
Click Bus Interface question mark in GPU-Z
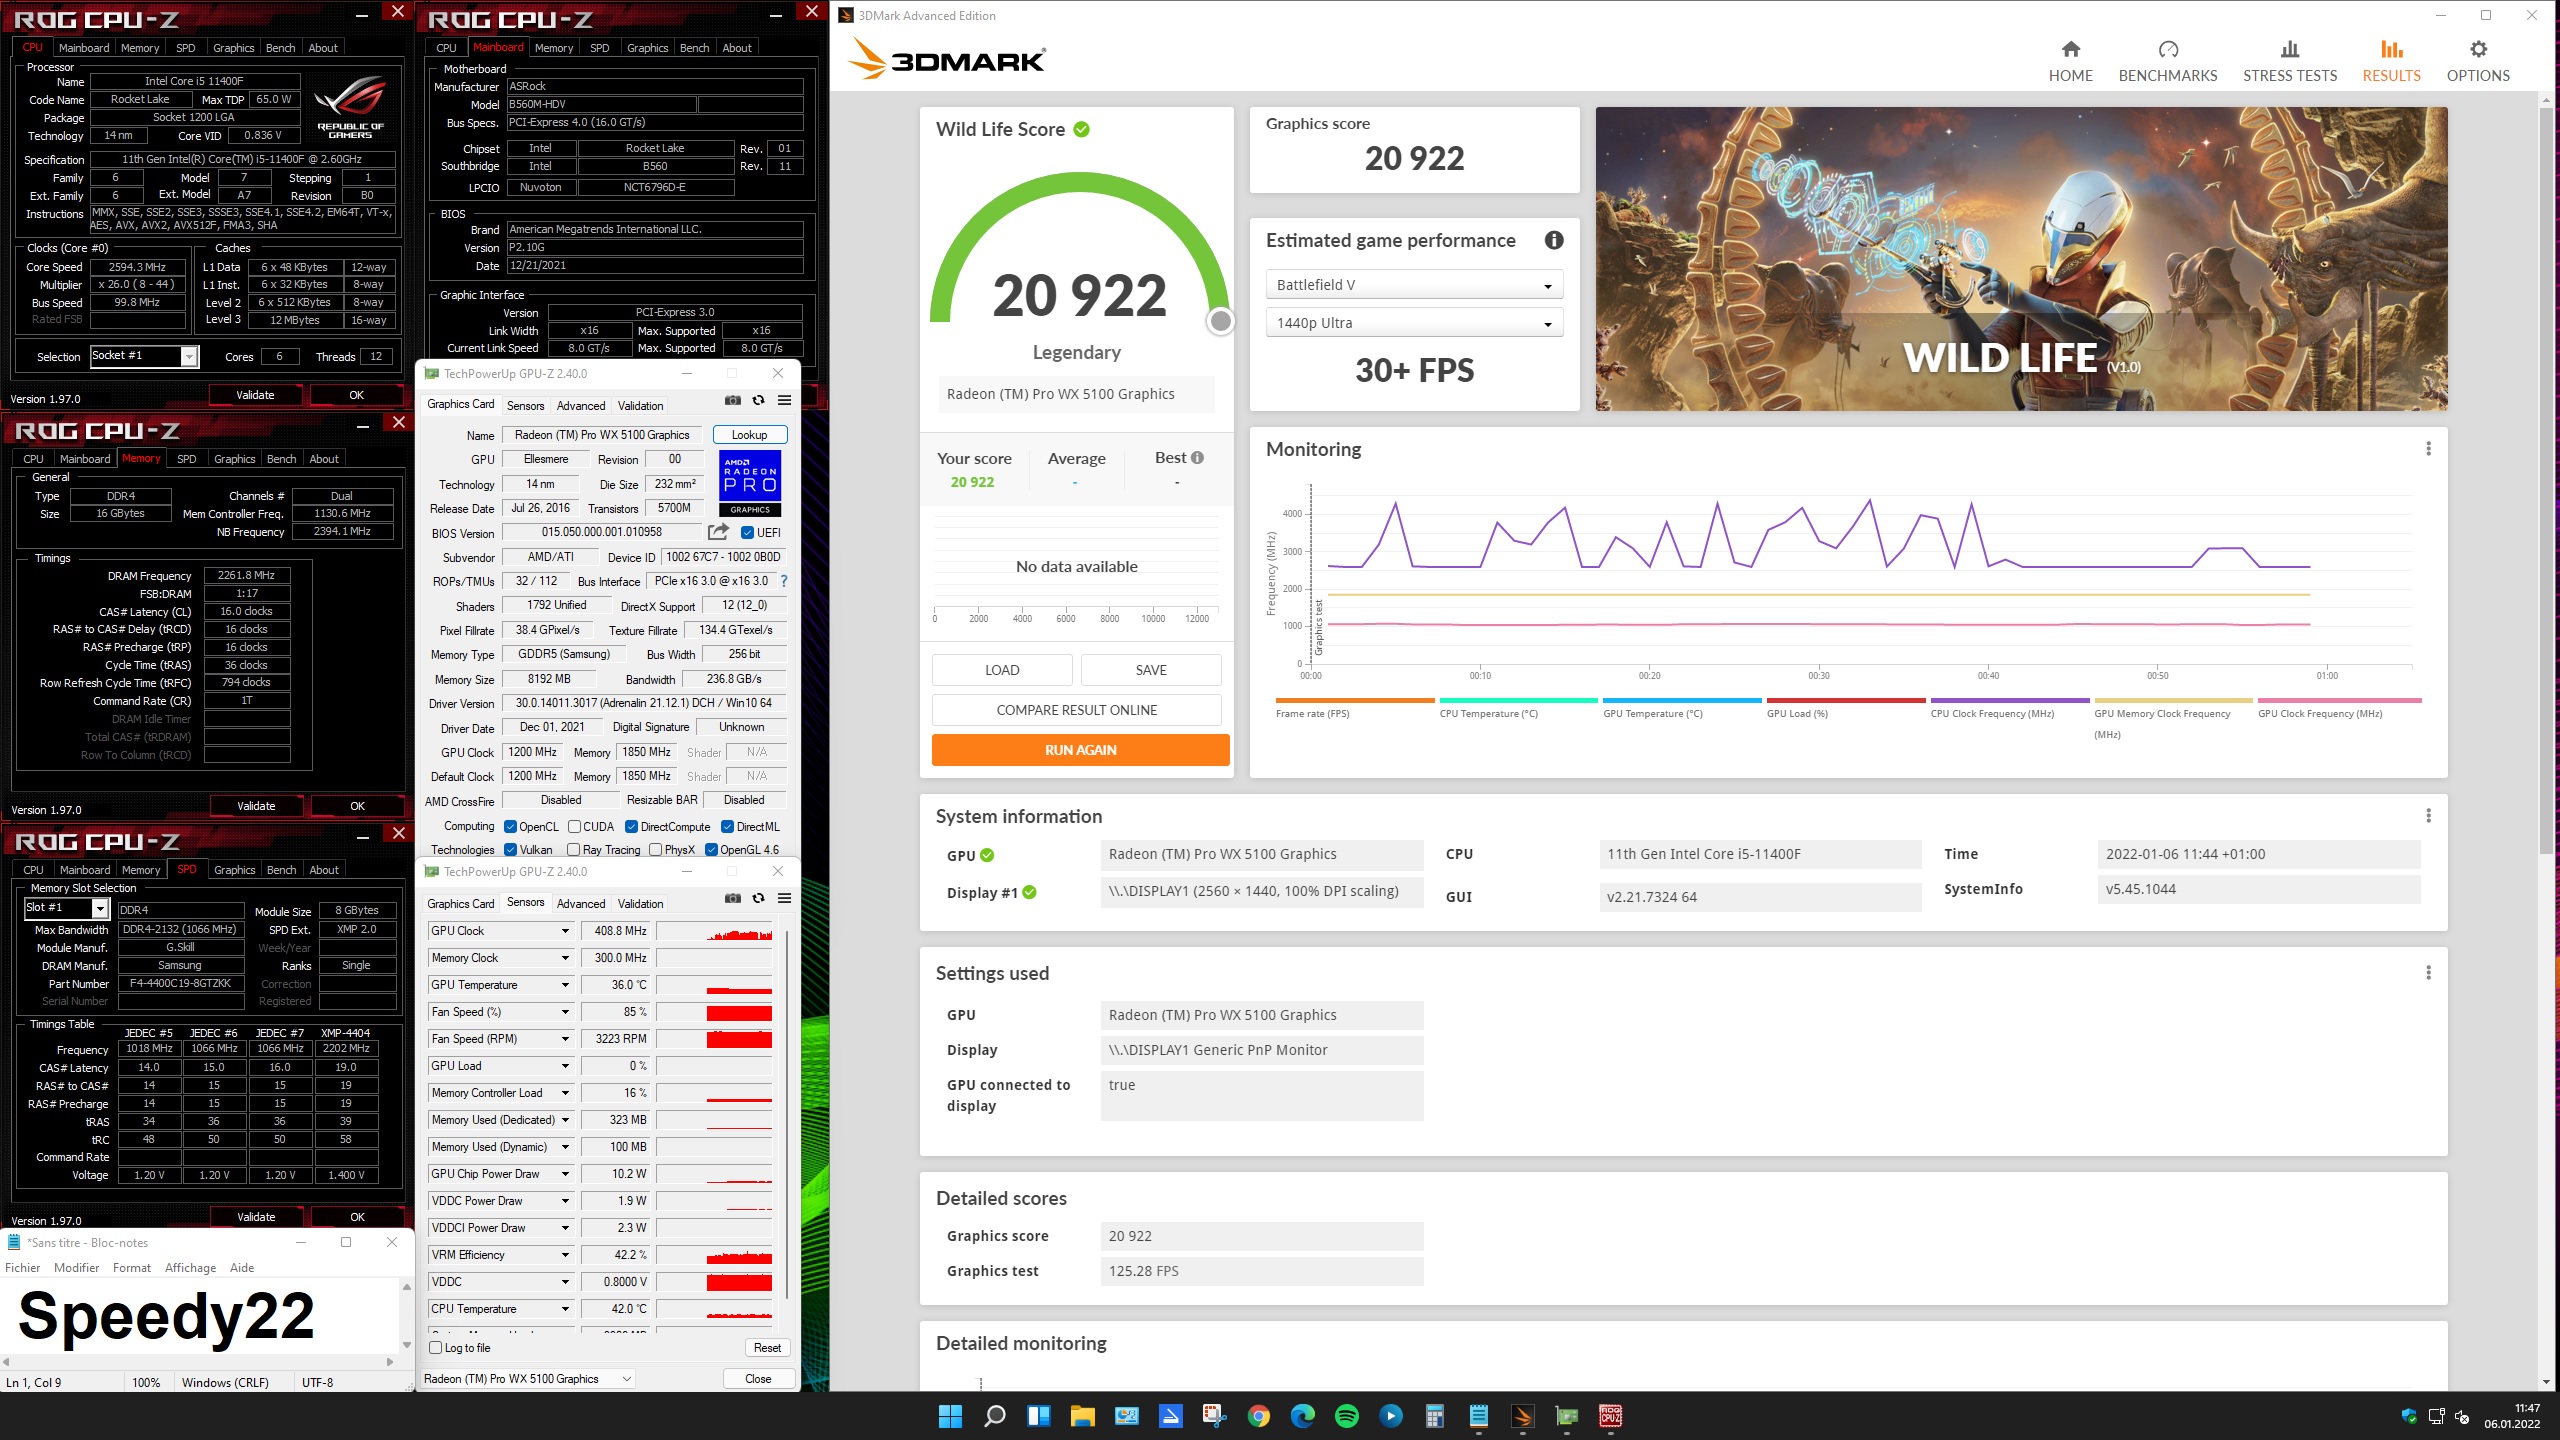point(784,581)
